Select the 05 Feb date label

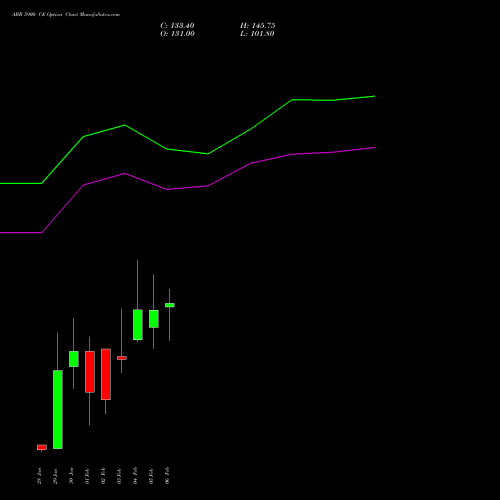coord(152,476)
